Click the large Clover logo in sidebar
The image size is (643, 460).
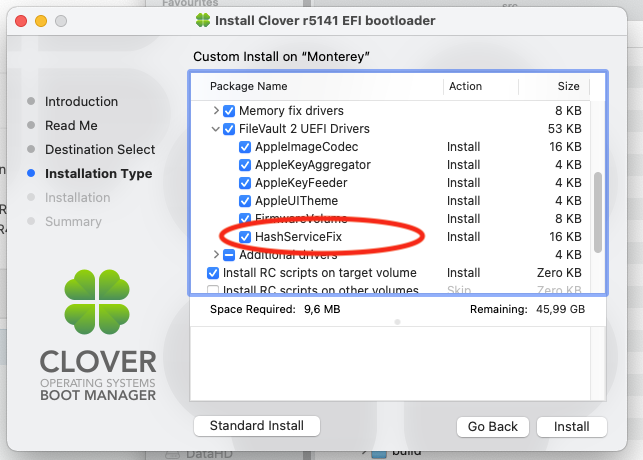pyautogui.click(x=97, y=301)
